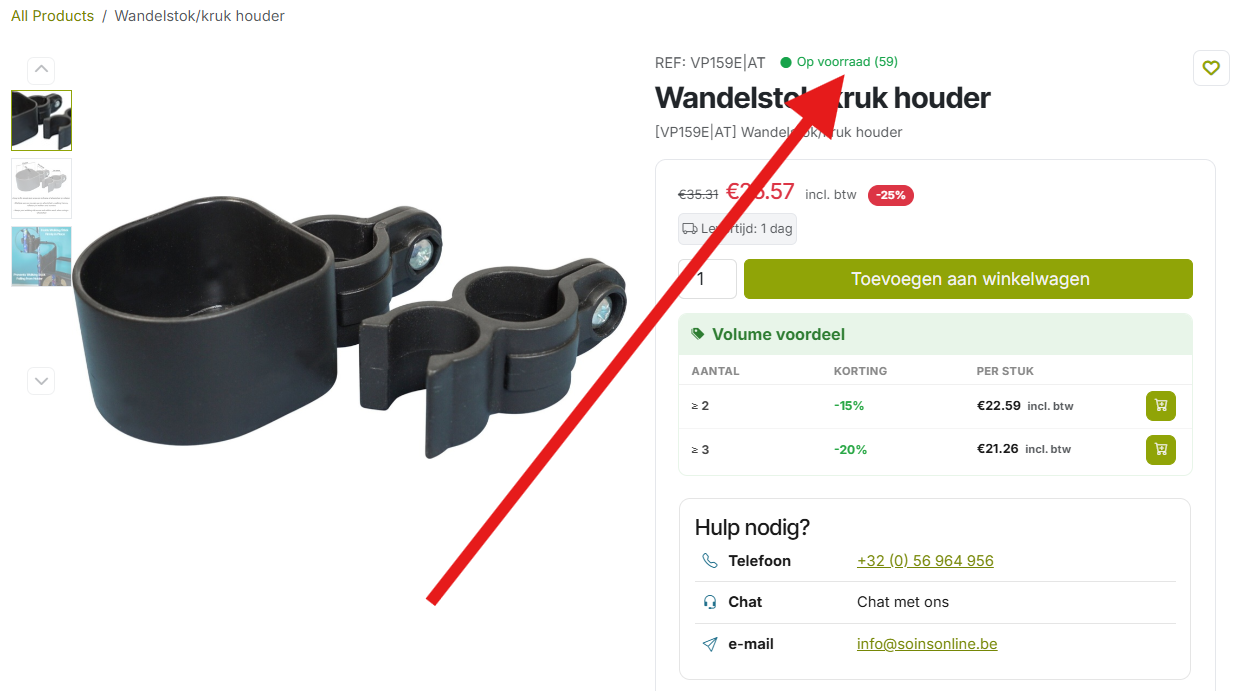The image size is (1255, 691).
Task: Click Toevoegen aan winkelwagen button
Action: coord(968,279)
